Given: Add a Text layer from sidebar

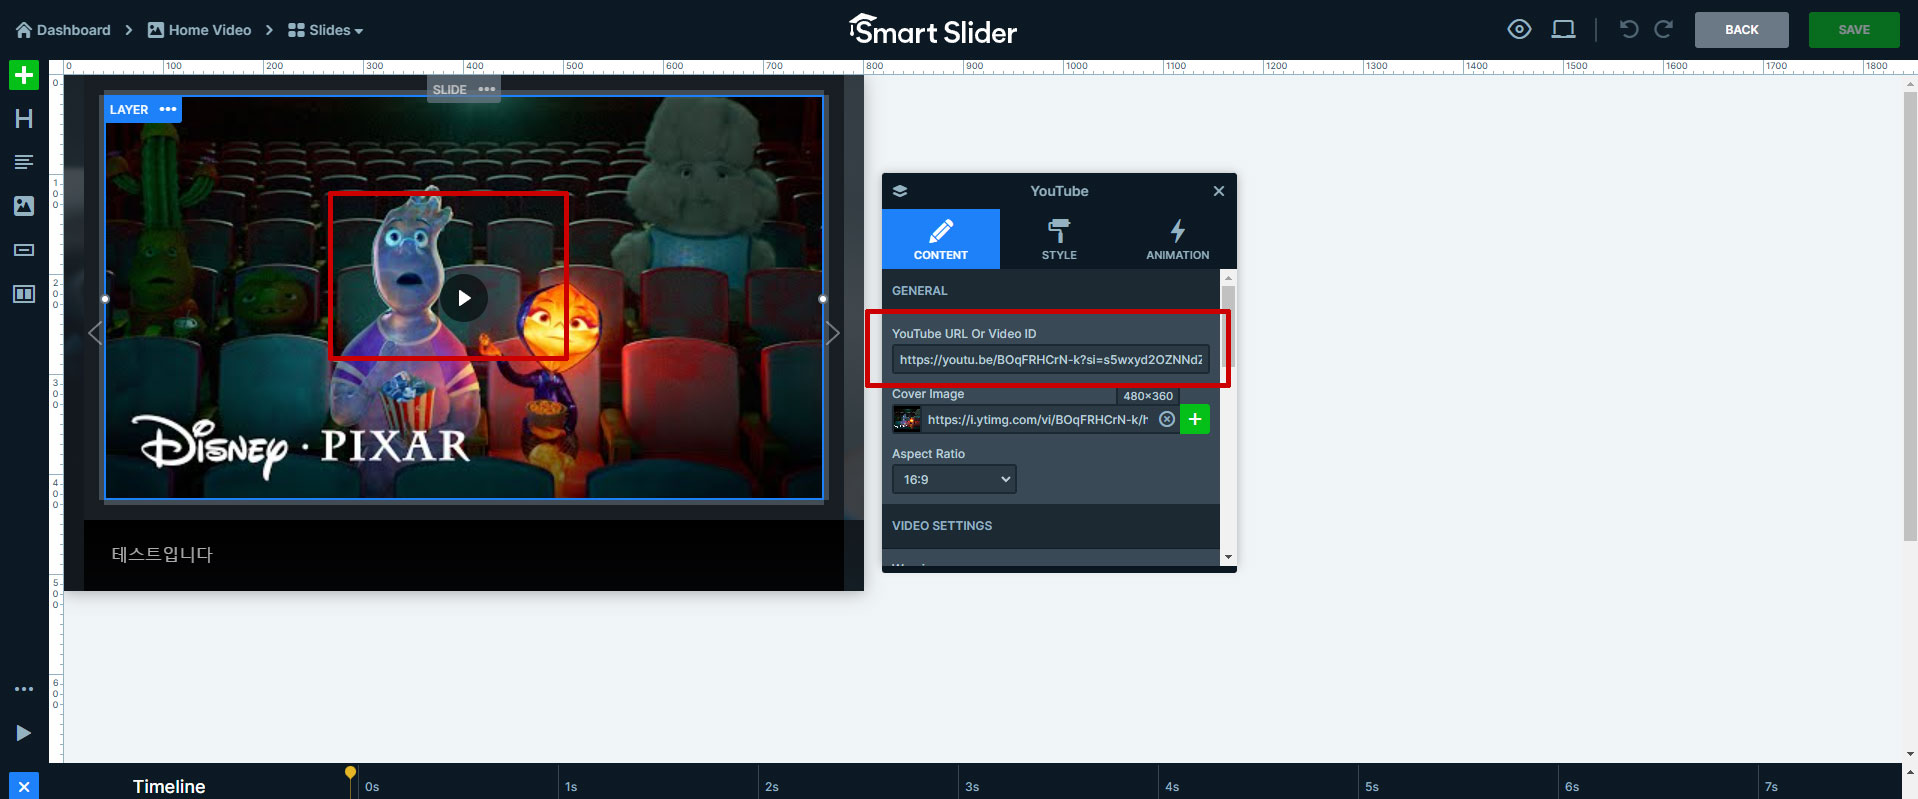Looking at the screenshot, I should 24,162.
